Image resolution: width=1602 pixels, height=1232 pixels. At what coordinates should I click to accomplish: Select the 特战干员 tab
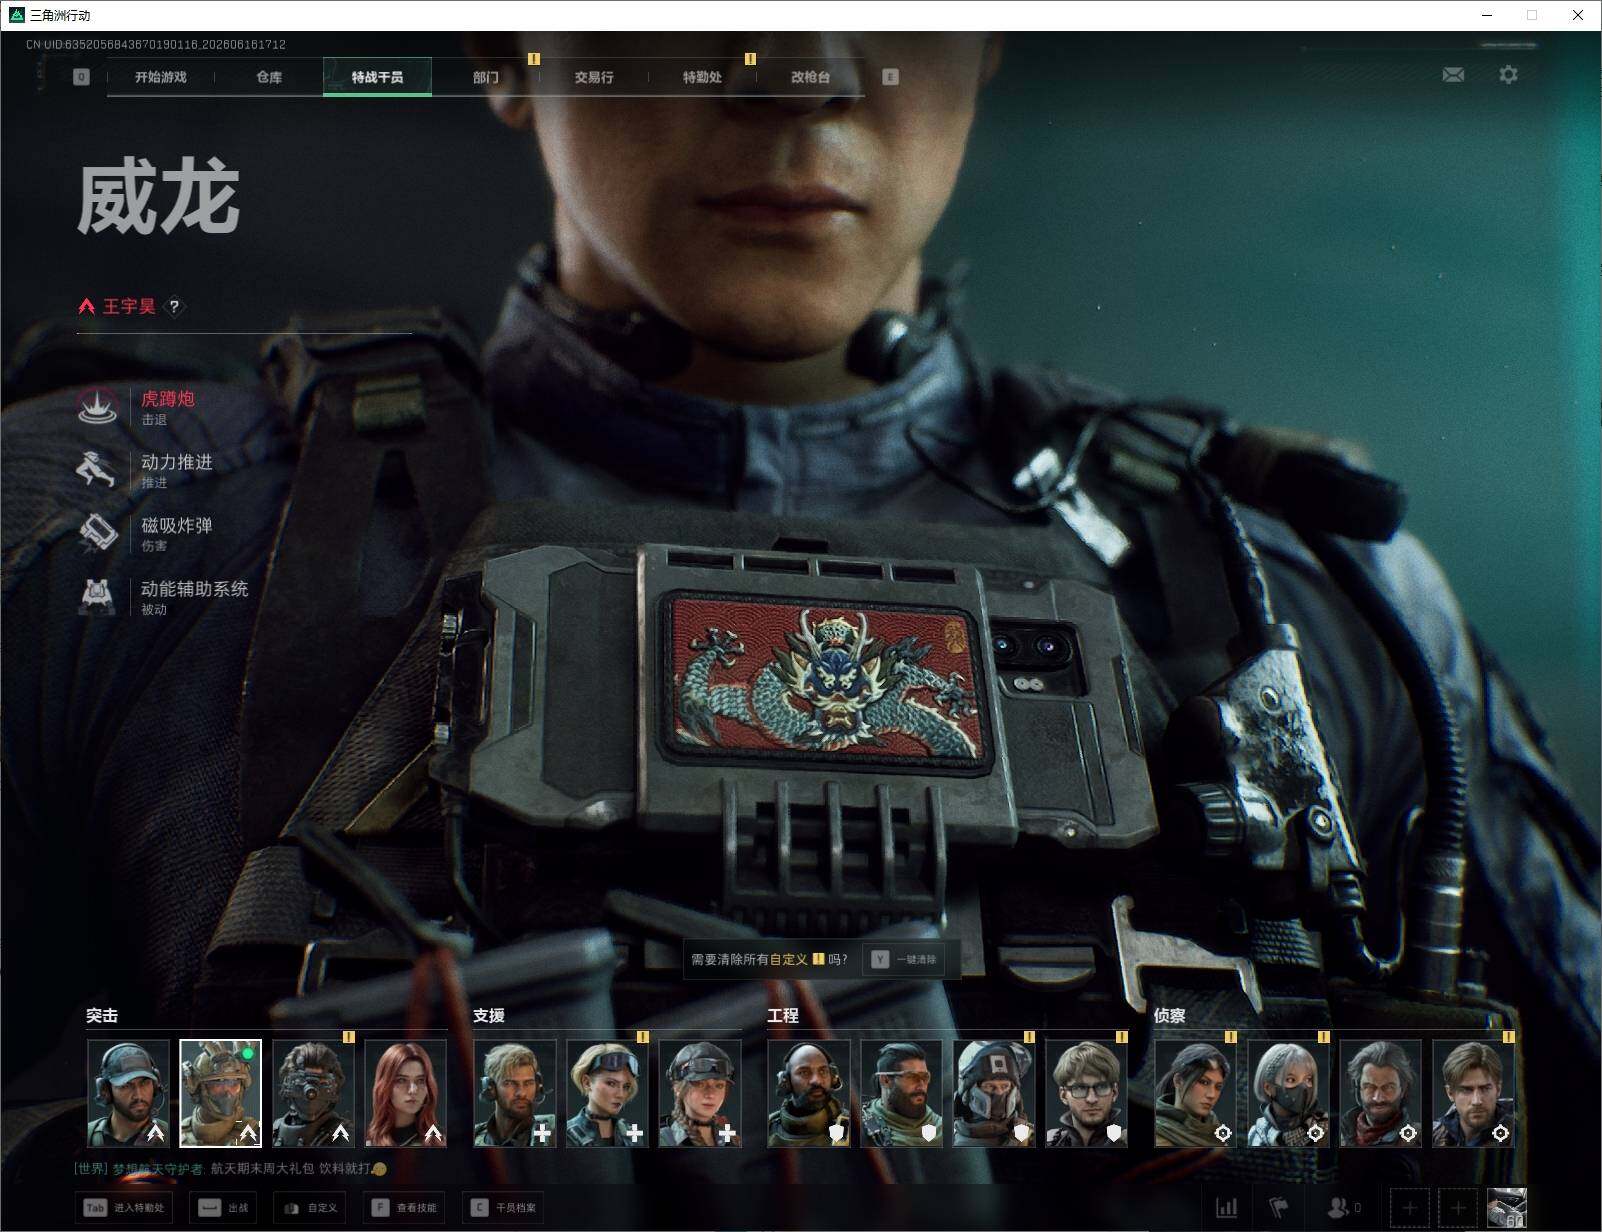coord(377,77)
